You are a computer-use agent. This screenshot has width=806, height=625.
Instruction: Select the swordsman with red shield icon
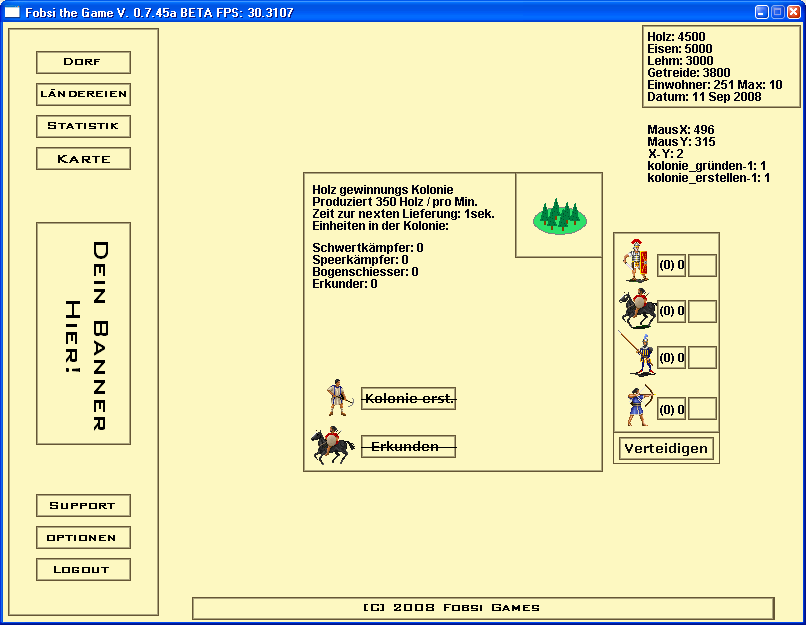click(635, 263)
